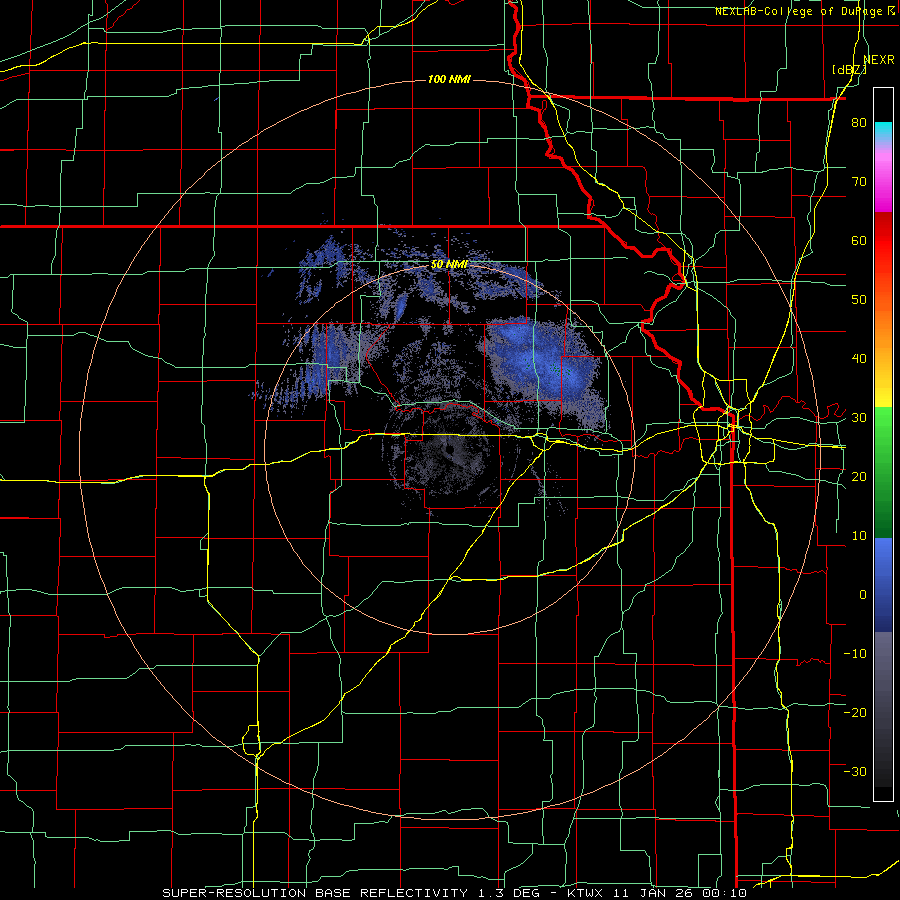Pick the red segment of the color bar
900x900 pixels.
883,241
